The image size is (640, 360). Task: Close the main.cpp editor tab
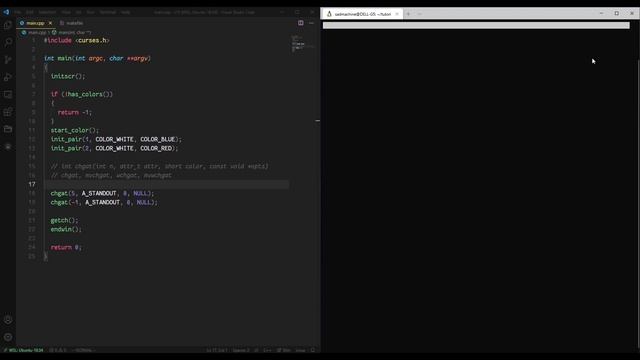point(50,23)
